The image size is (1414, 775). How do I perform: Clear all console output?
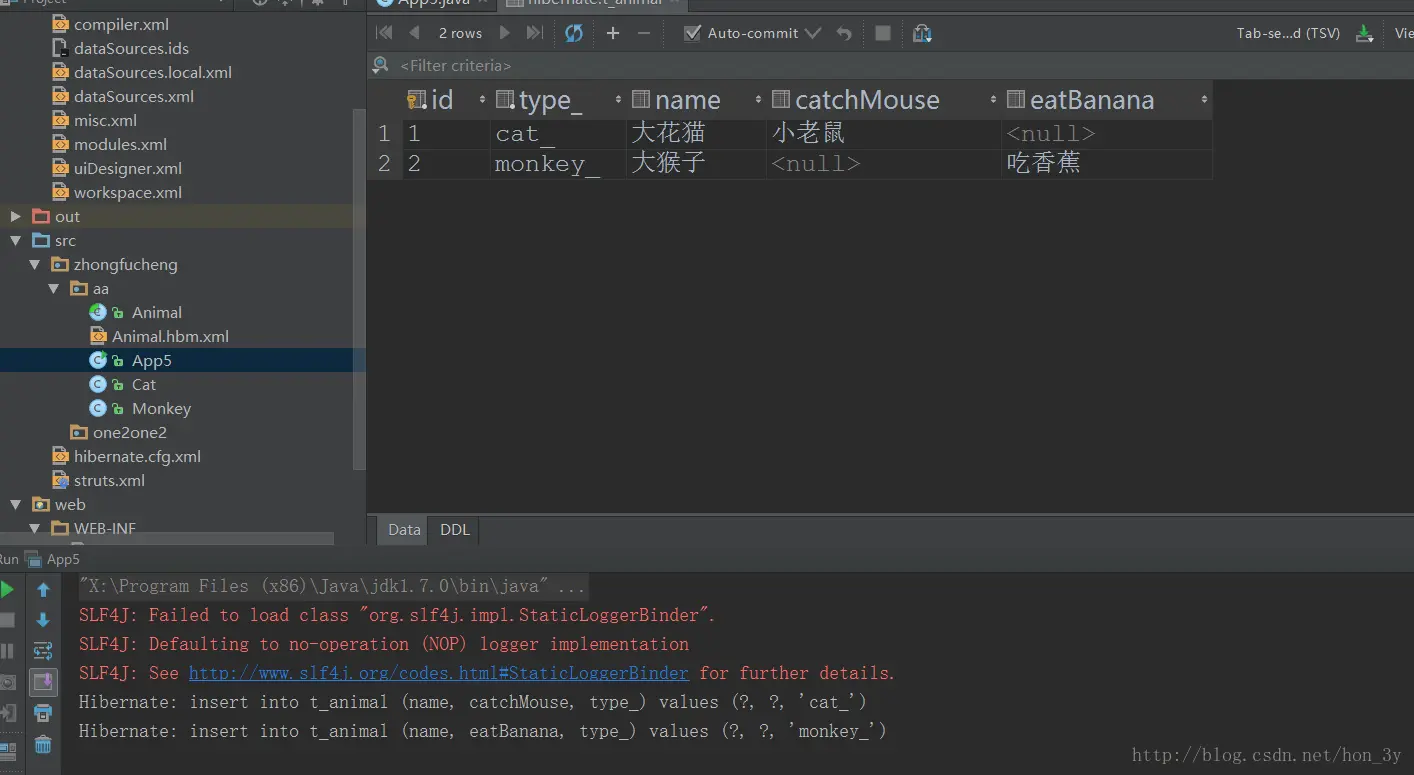coord(41,743)
